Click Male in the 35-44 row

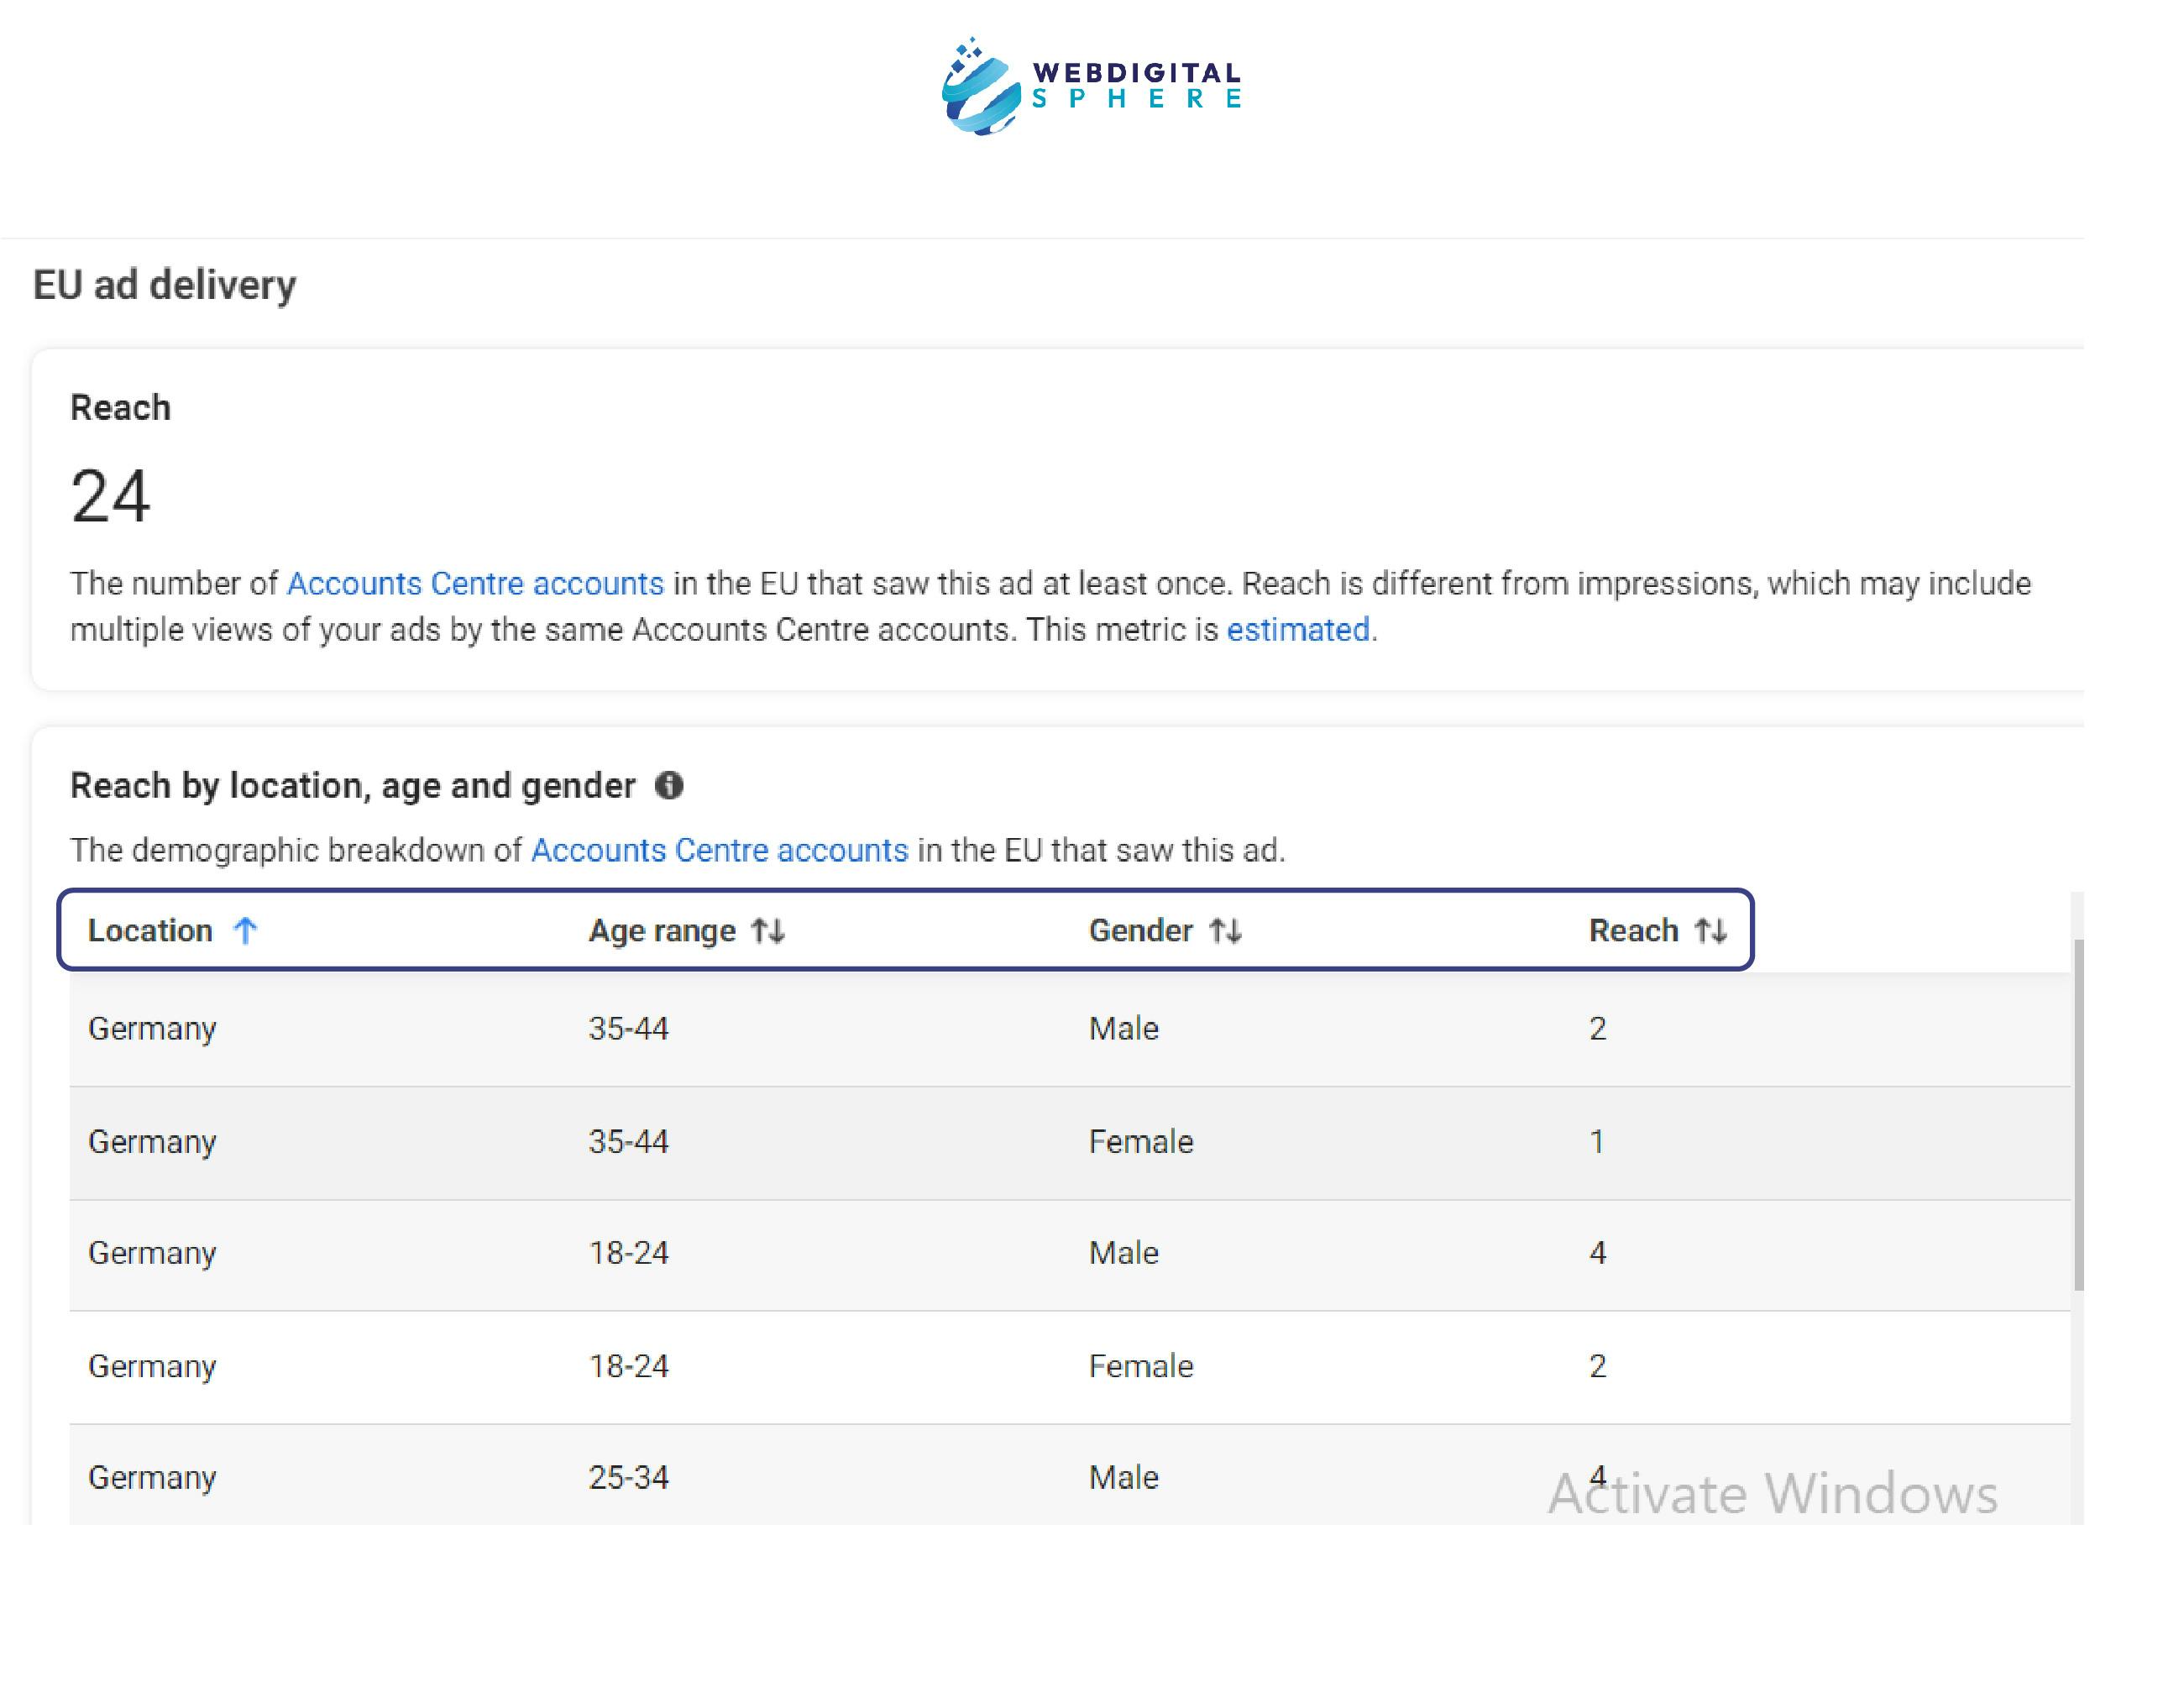click(1124, 1029)
